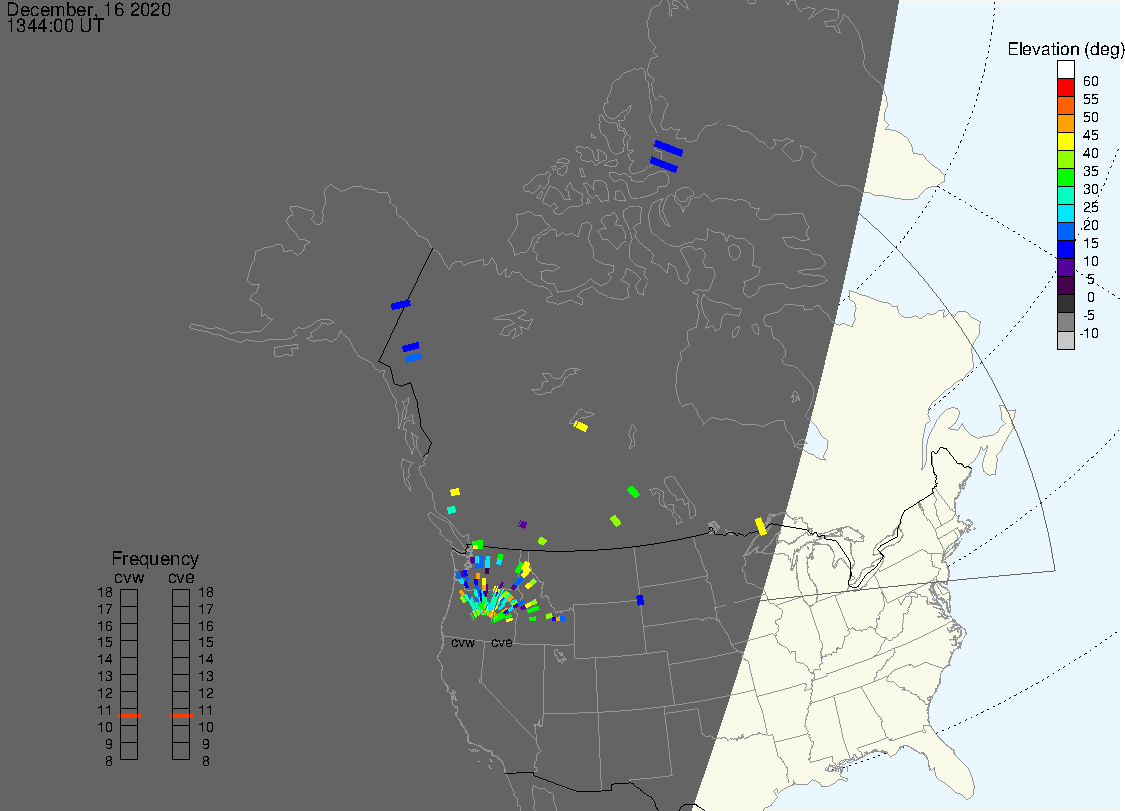This screenshot has height=811, width=1125.
Task: Click the red marker on the cvw frequency bar
Action: 129,716
